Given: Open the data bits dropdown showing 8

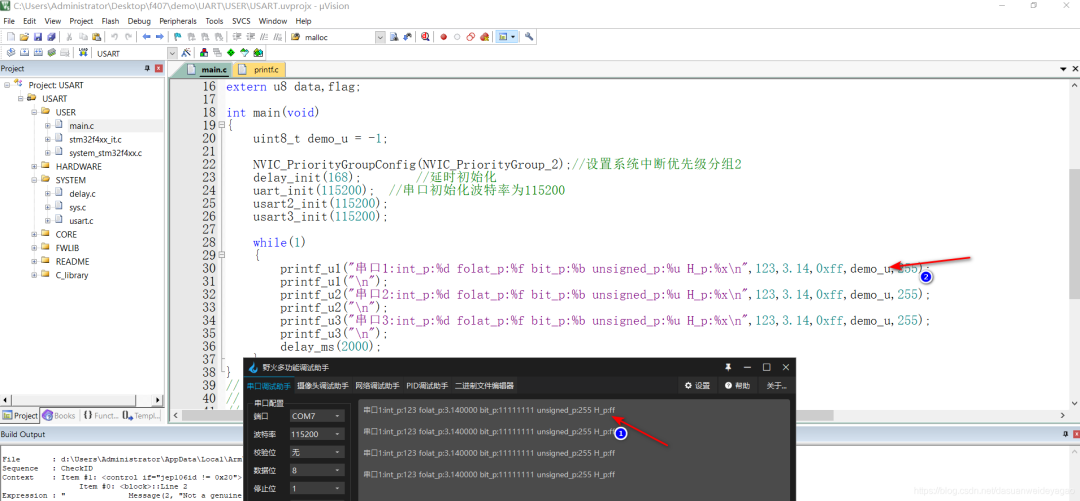Looking at the screenshot, I should [317, 470].
